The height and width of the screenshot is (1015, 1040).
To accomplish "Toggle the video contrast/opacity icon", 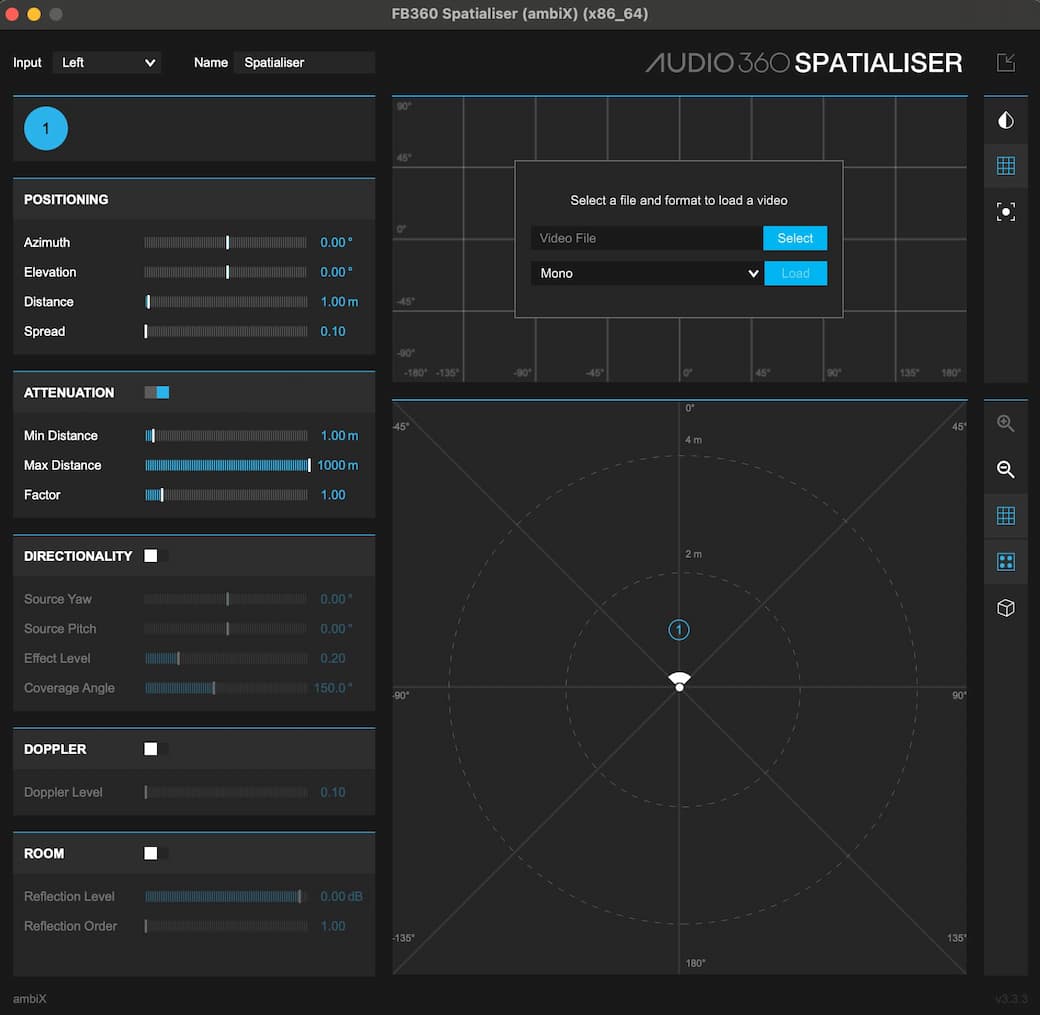I will (1005, 121).
